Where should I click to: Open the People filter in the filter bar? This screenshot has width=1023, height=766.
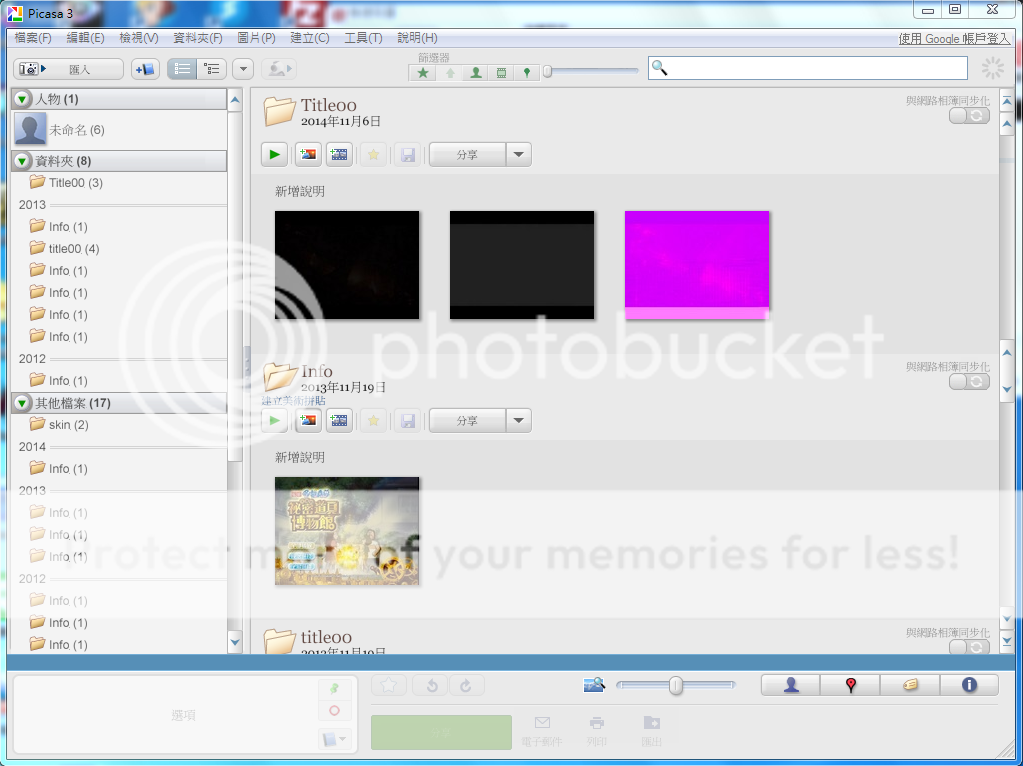477,71
